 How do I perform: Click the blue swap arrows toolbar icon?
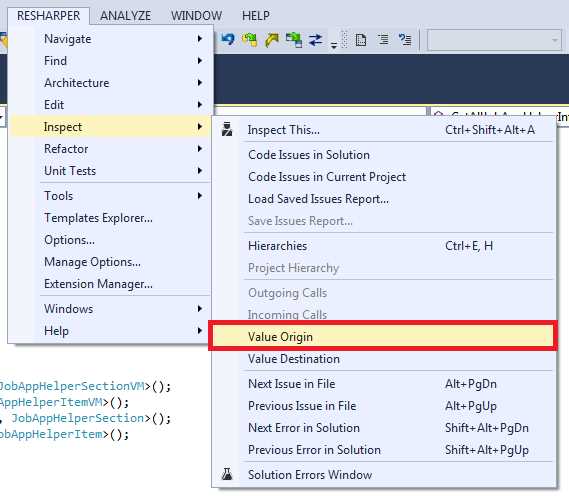click(316, 40)
